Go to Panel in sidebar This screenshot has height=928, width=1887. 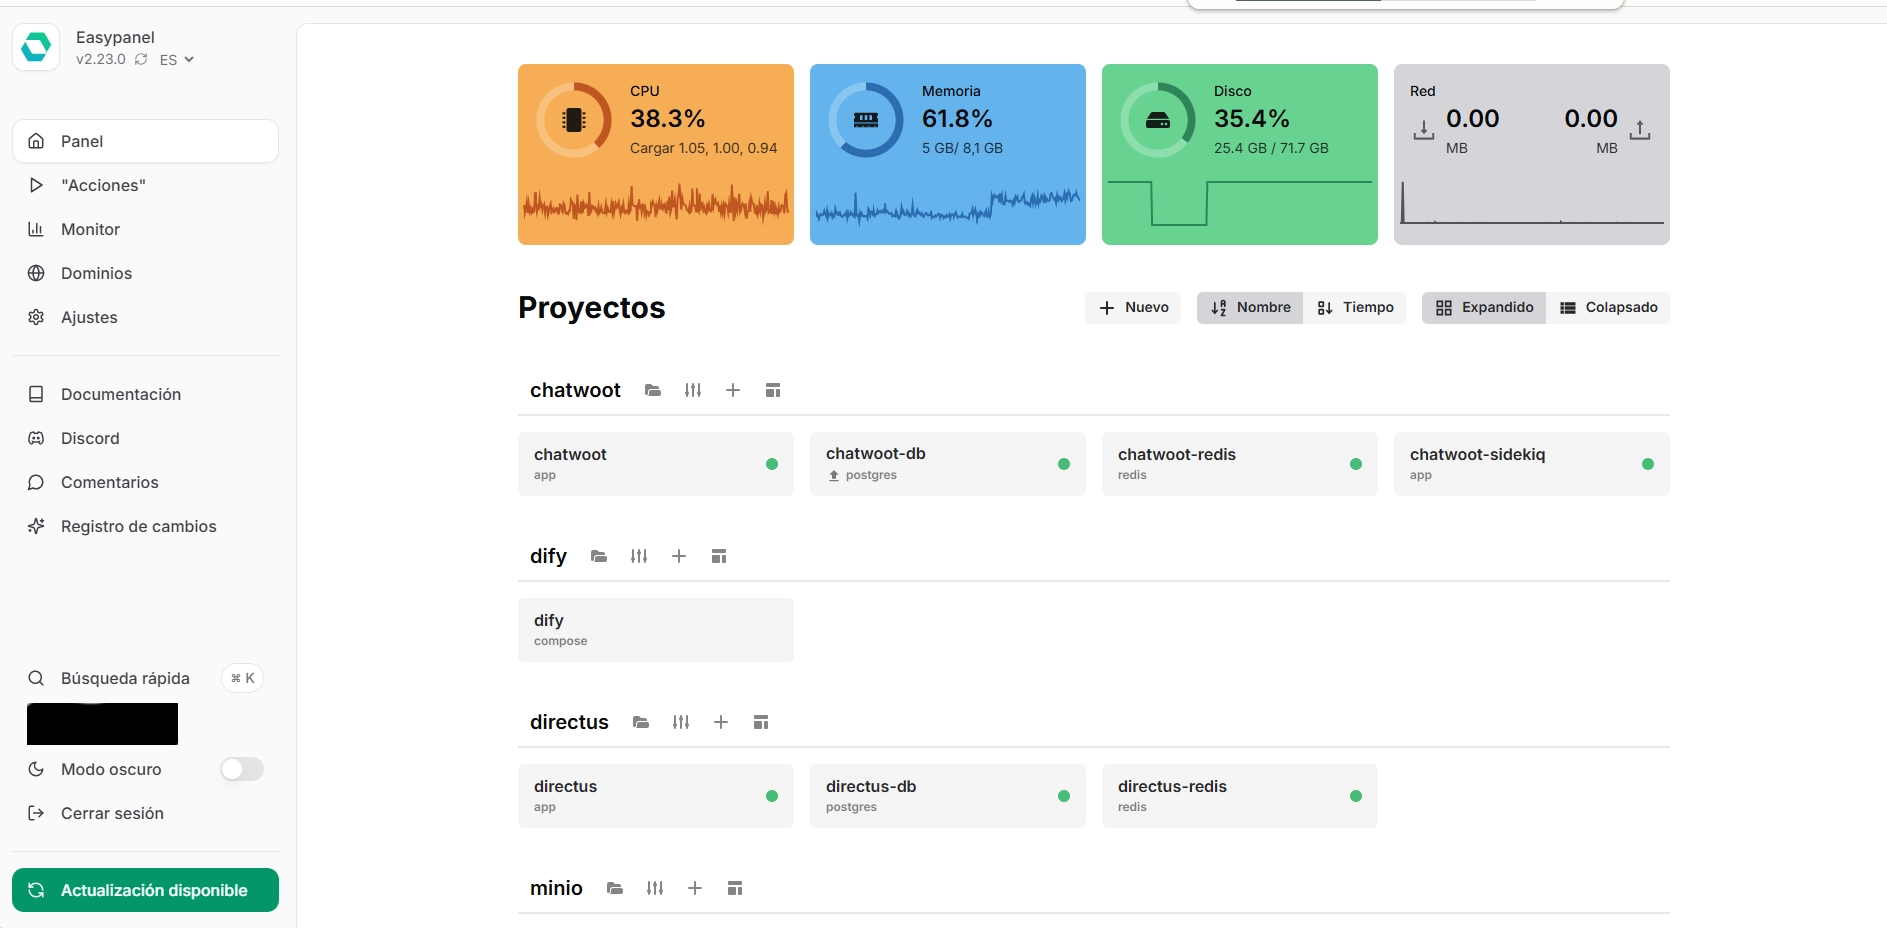pos(145,141)
